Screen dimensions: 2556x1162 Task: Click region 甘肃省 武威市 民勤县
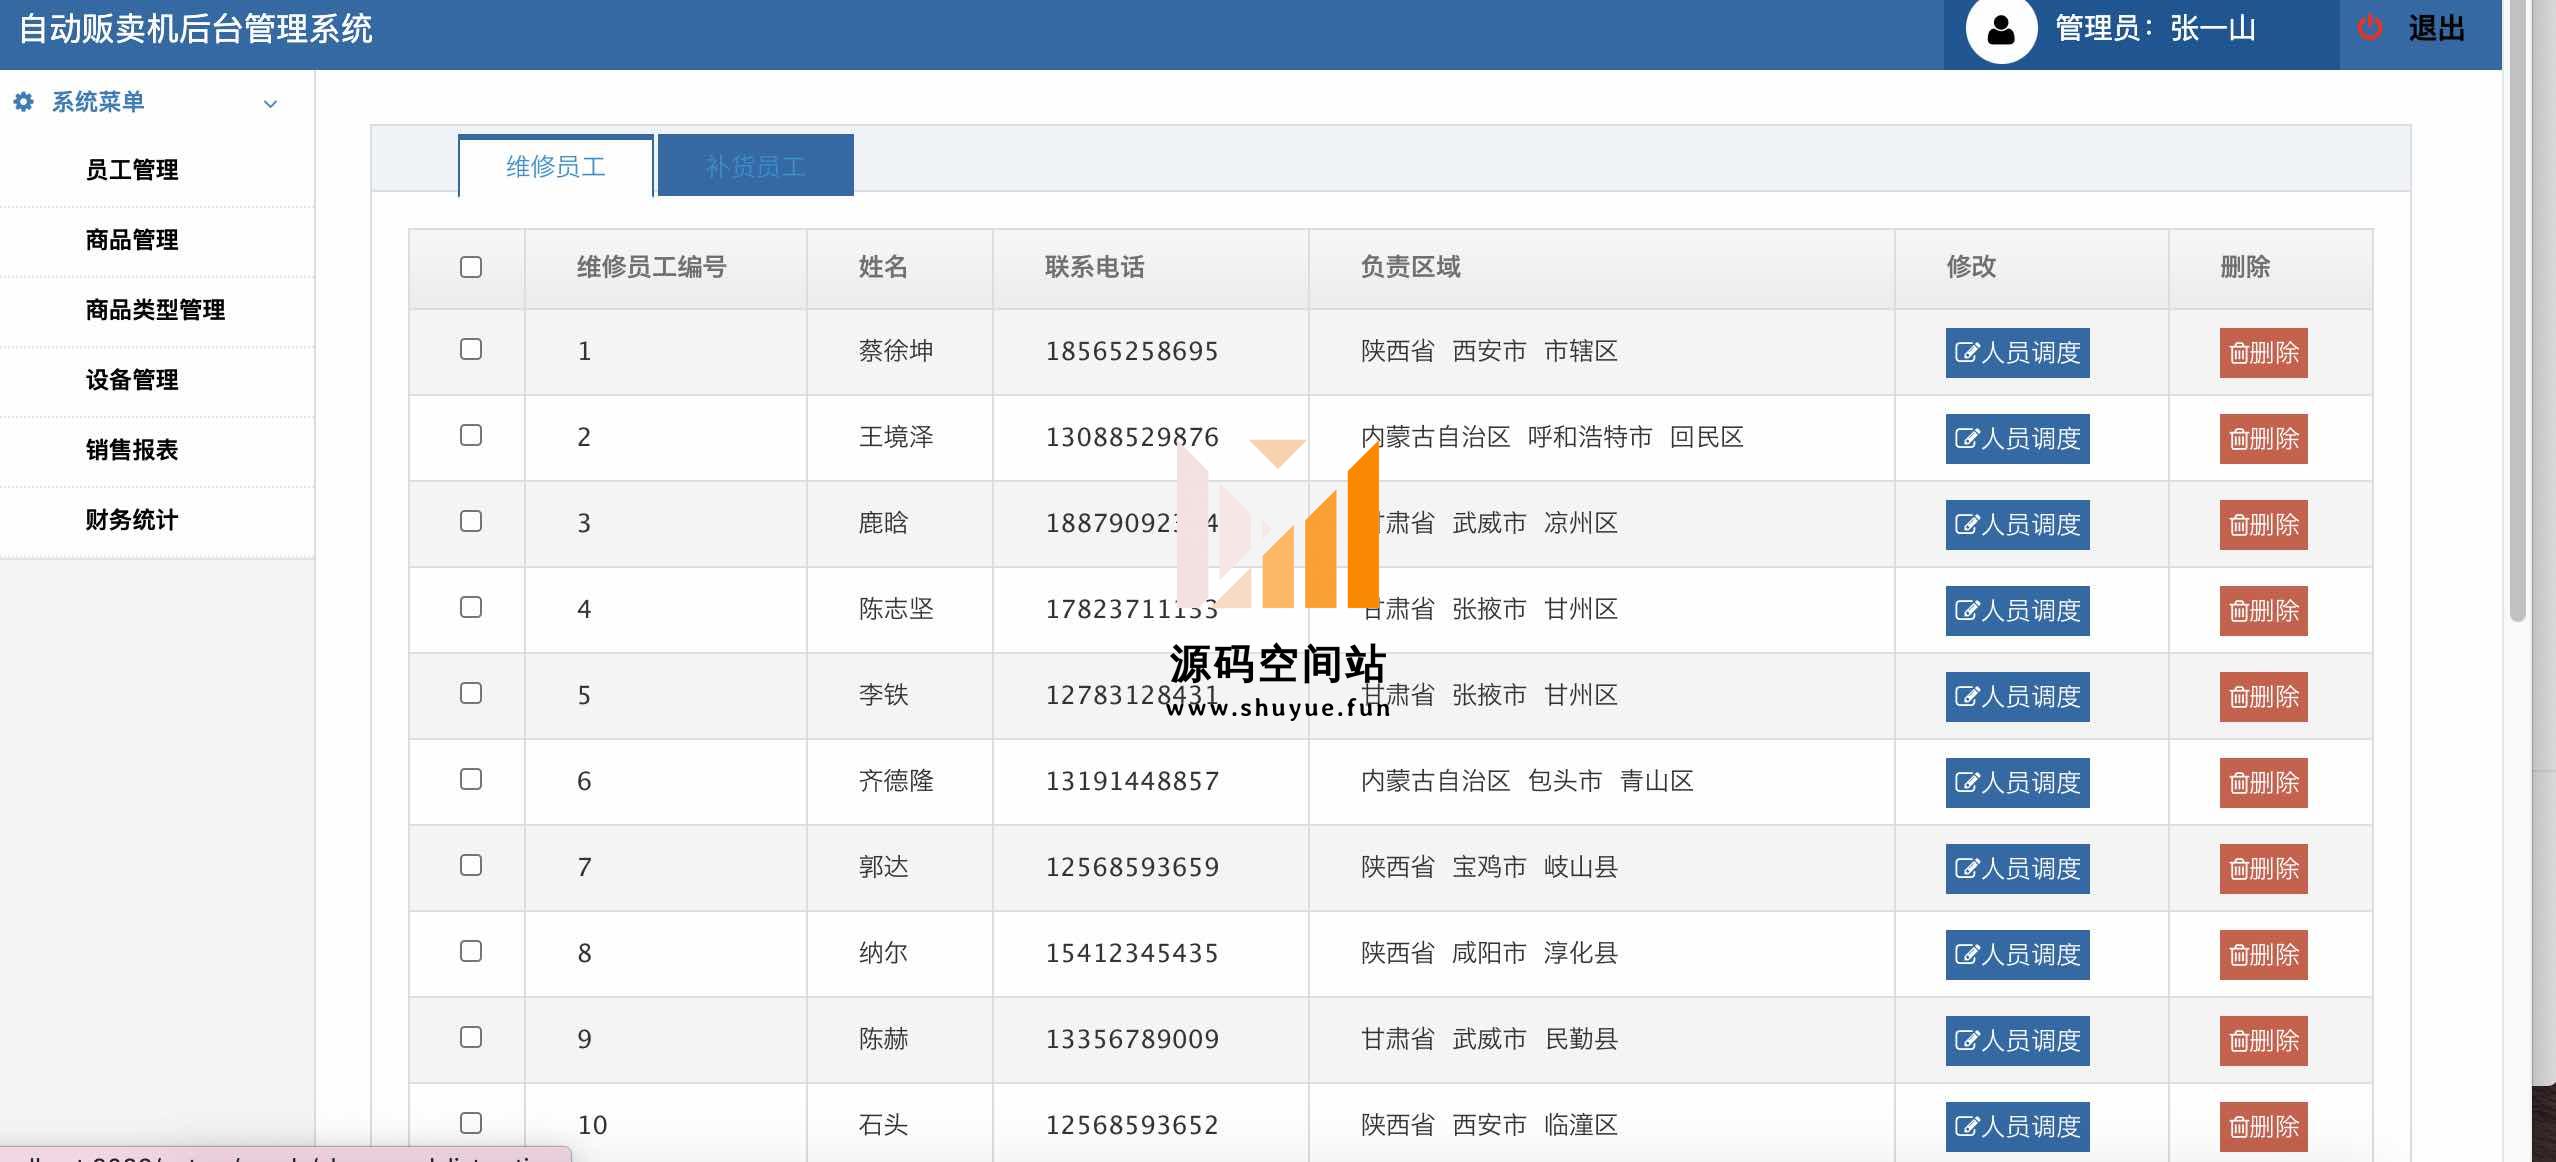point(1489,1039)
